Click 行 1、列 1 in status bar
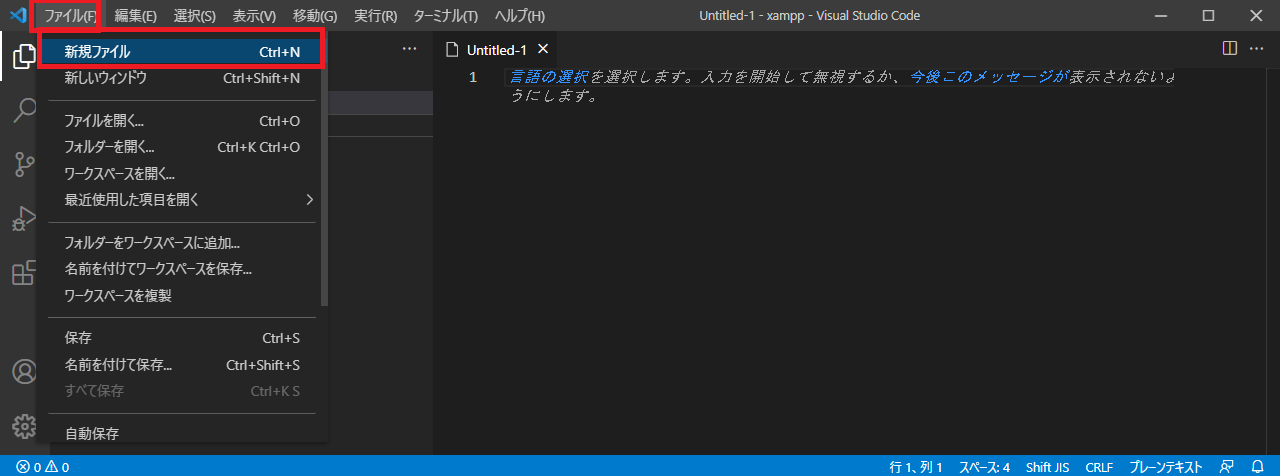The image size is (1280, 476). pyautogui.click(x=916, y=467)
